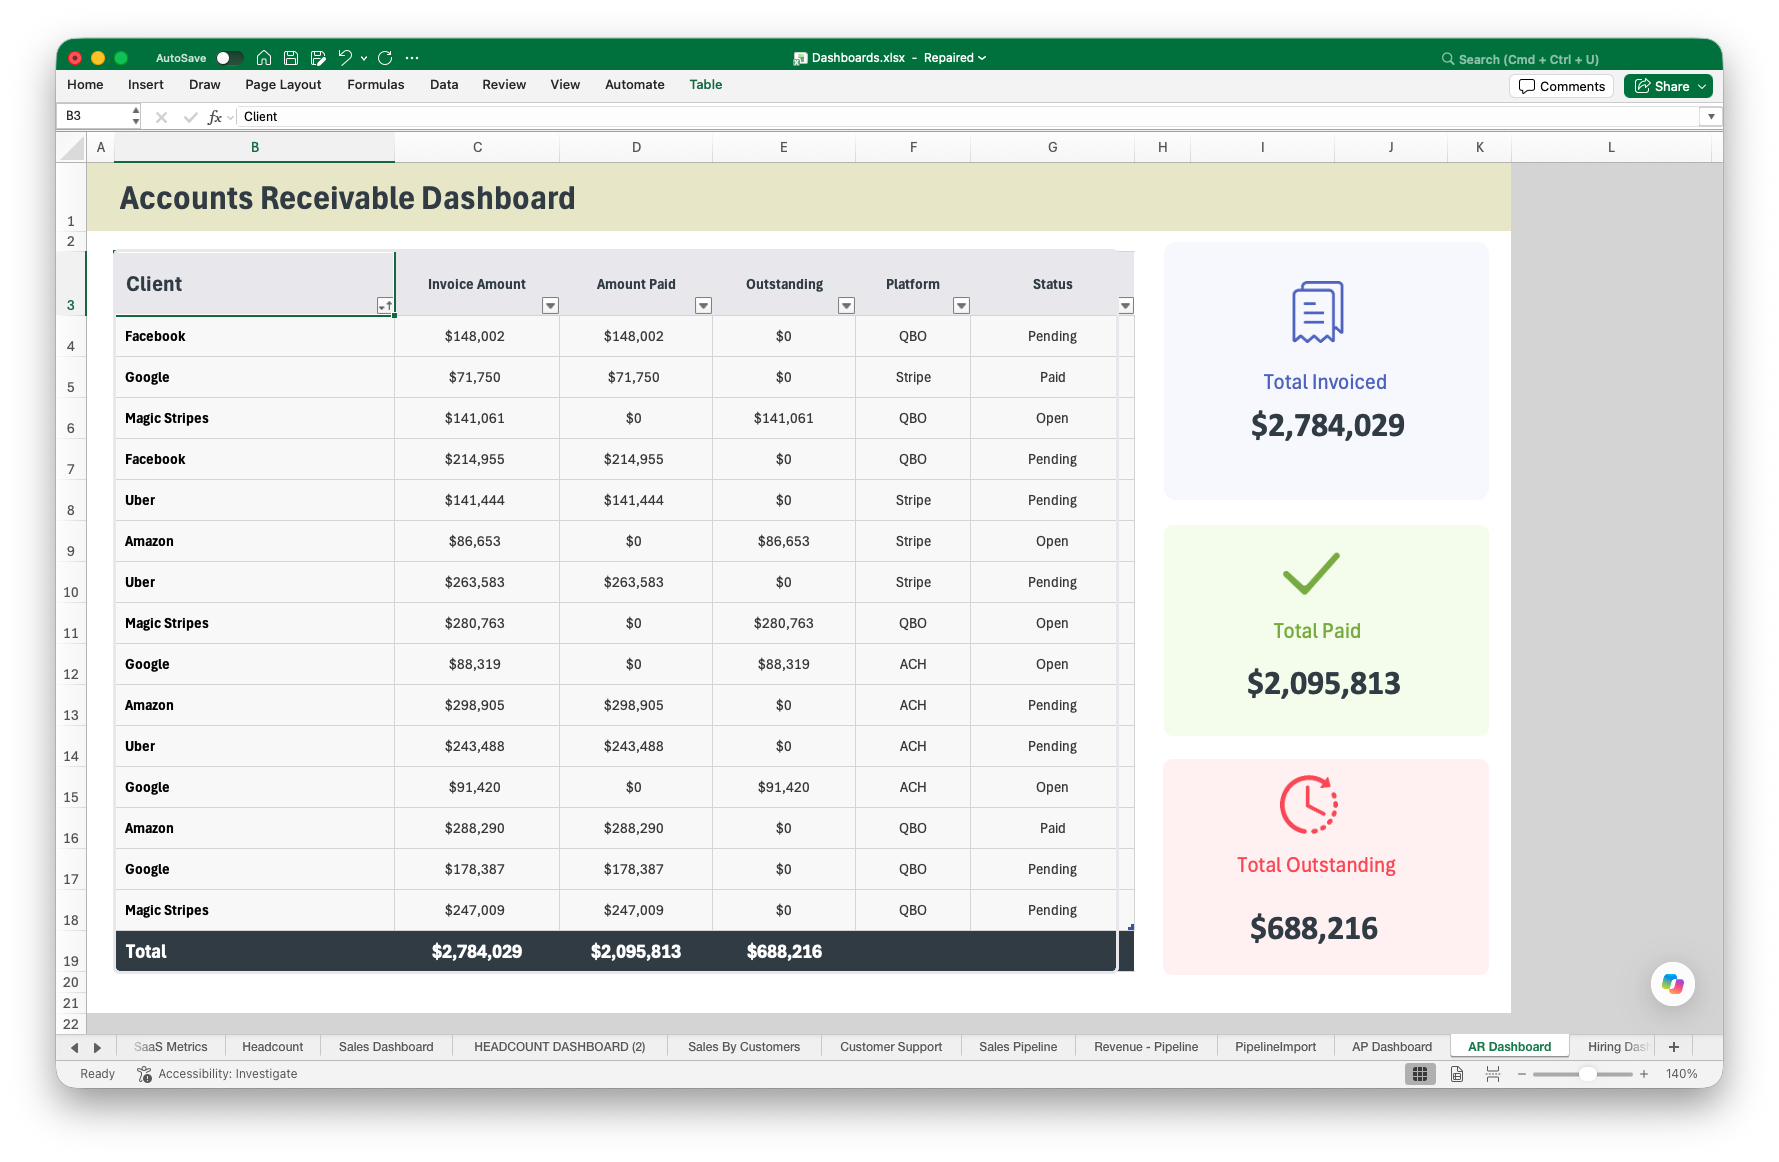This screenshot has width=1779, height=1162.
Task: Open the Undo history dropdown arrow
Action: (364, 58)
